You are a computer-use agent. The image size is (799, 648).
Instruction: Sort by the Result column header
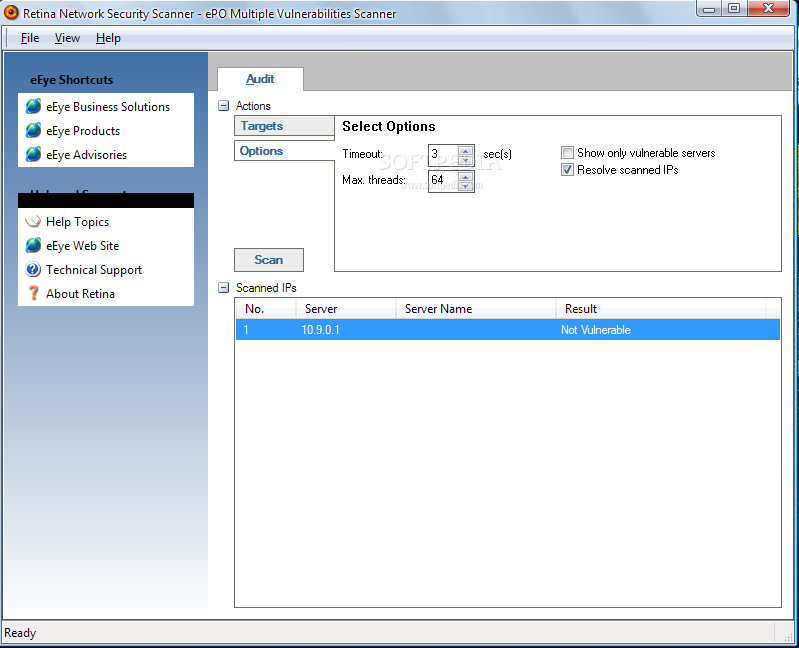point(660,309)
